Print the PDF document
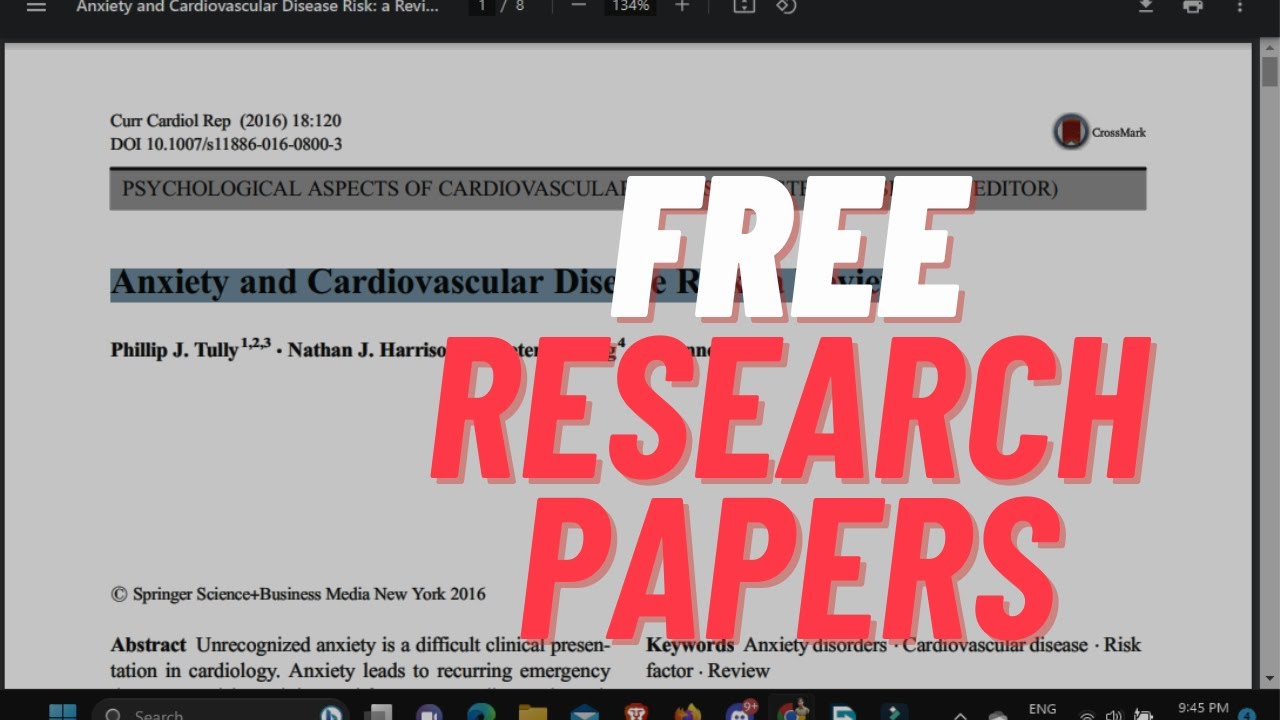Image resolution: width=1280 pixels, height=720 pixels. 1192,6
